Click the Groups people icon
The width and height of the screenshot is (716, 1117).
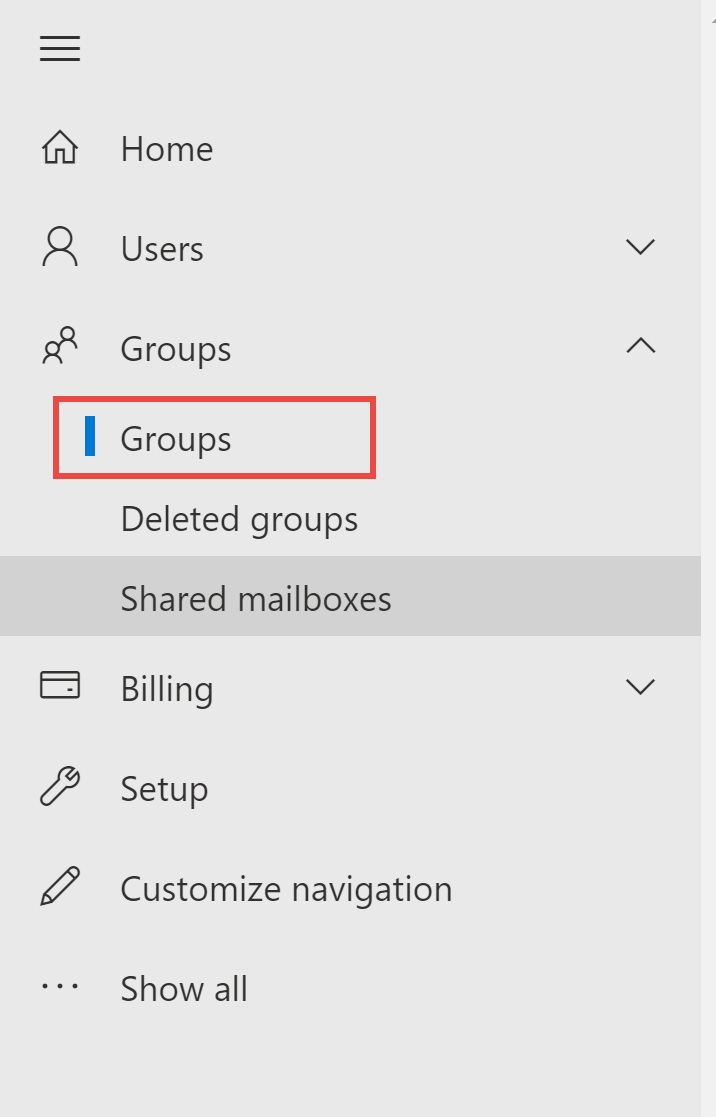coord(60,346)
